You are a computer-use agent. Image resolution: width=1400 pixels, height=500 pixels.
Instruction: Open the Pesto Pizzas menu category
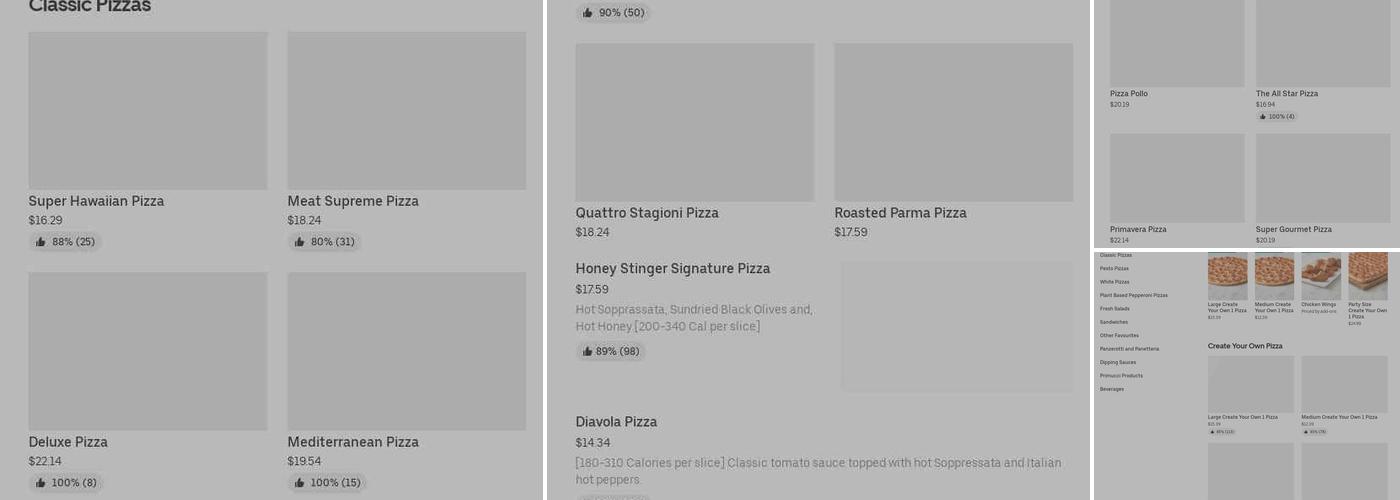click(1114, 269)
